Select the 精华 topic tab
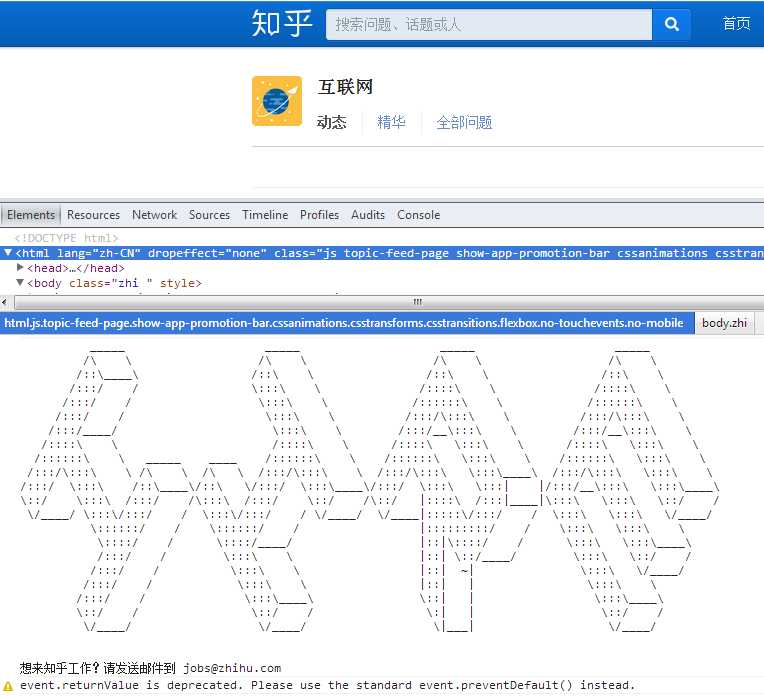This screenshot has width=764, height=697. pos(391,122)
